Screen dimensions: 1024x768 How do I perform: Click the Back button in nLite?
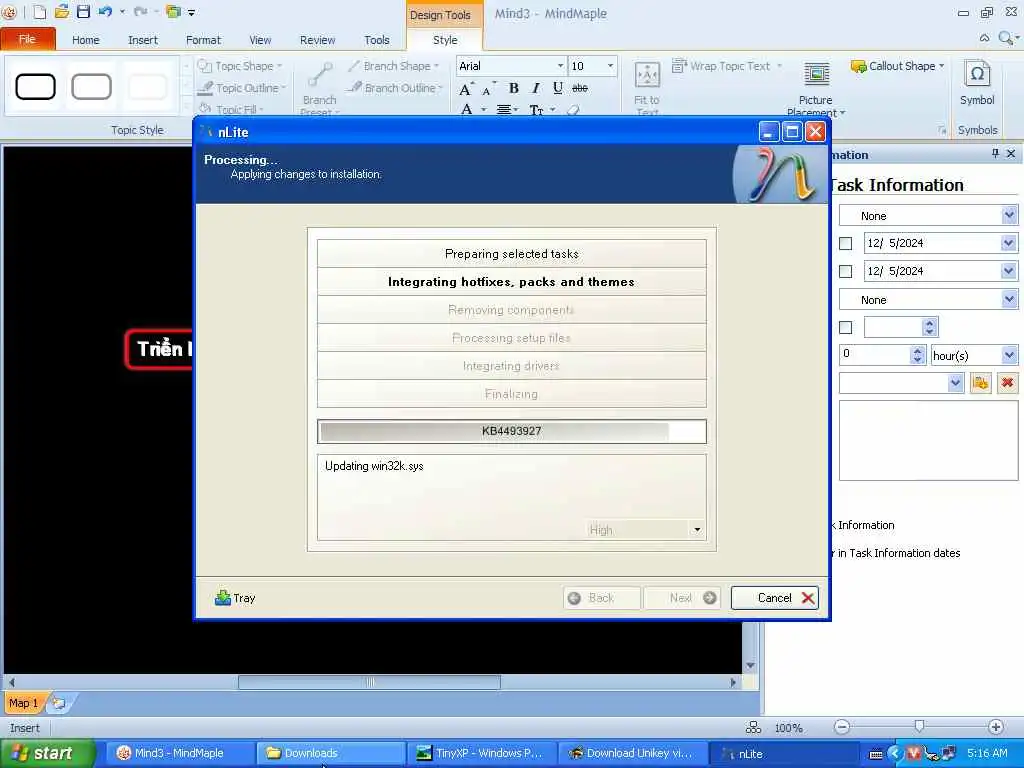(x=601, y=598)
